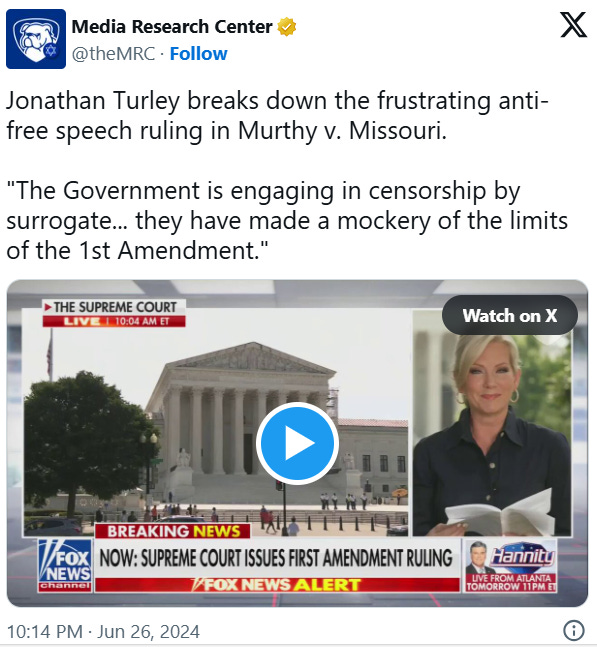Open the tweet info icon

pos(573,630)
